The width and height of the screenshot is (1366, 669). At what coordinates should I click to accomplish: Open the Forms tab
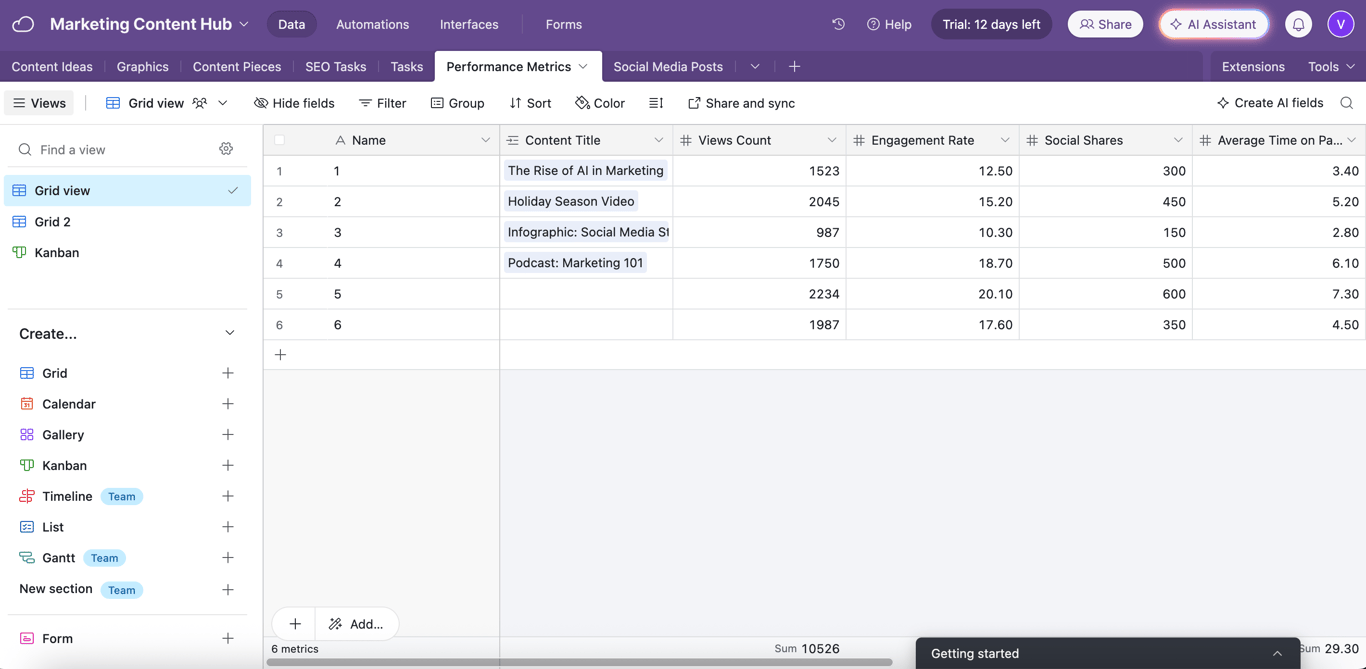click(564, 24)
